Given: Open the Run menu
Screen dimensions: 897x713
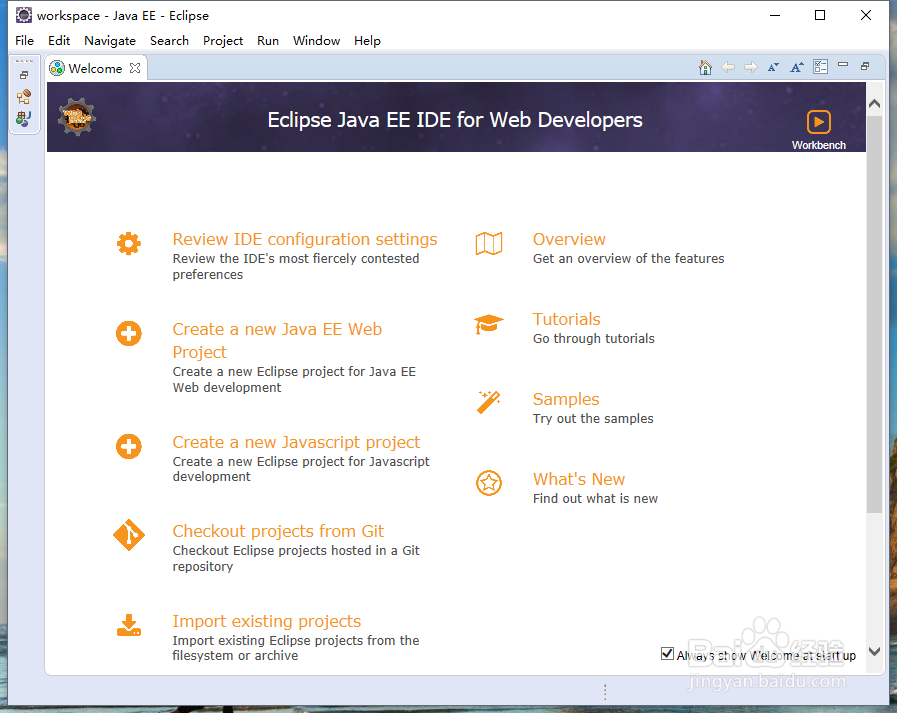Looking at the screenshot, I should click(268, 41).
